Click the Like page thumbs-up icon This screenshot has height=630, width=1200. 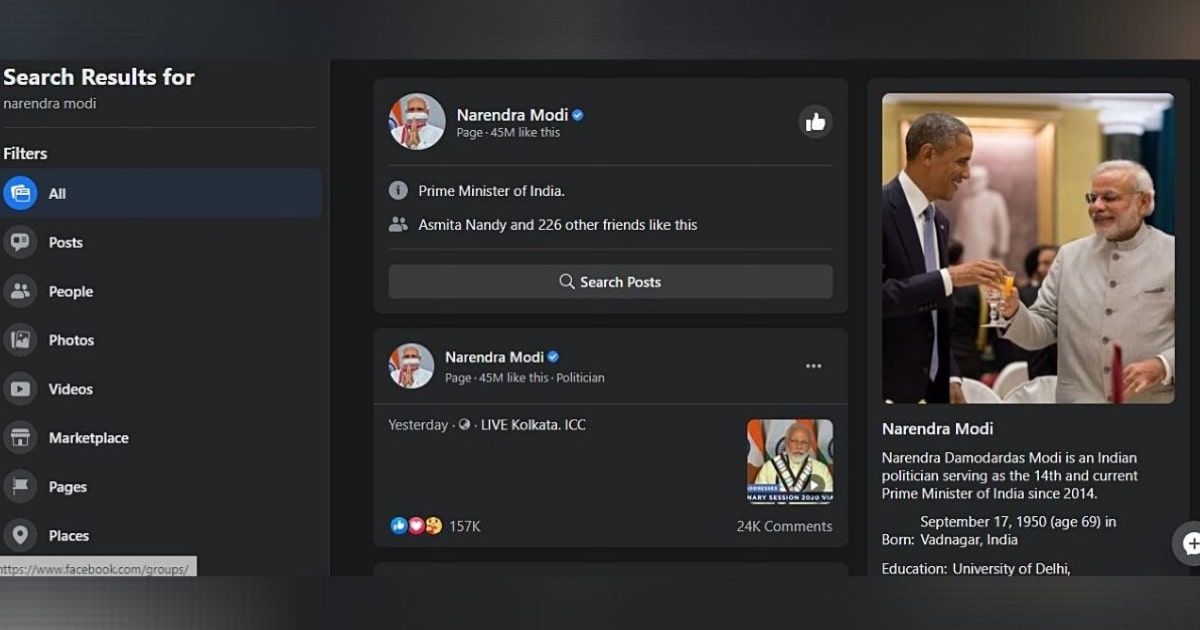815,122
